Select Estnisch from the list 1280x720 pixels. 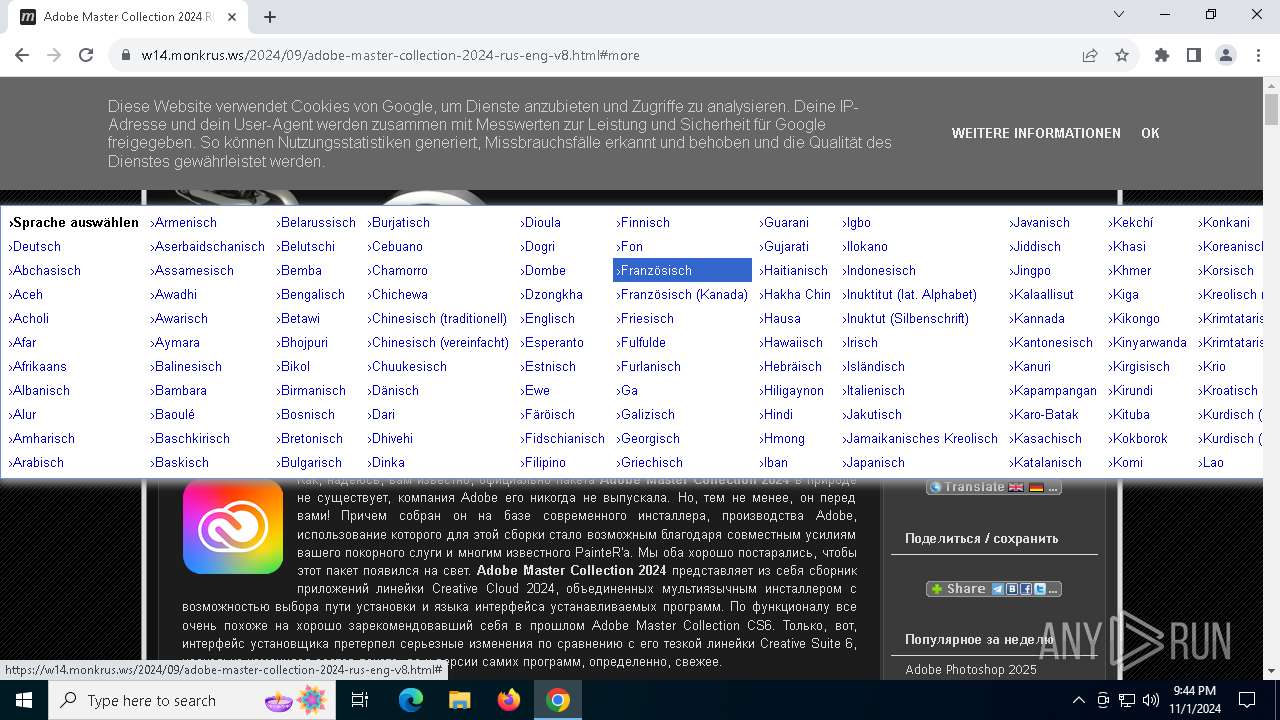[x=547, y=366]
